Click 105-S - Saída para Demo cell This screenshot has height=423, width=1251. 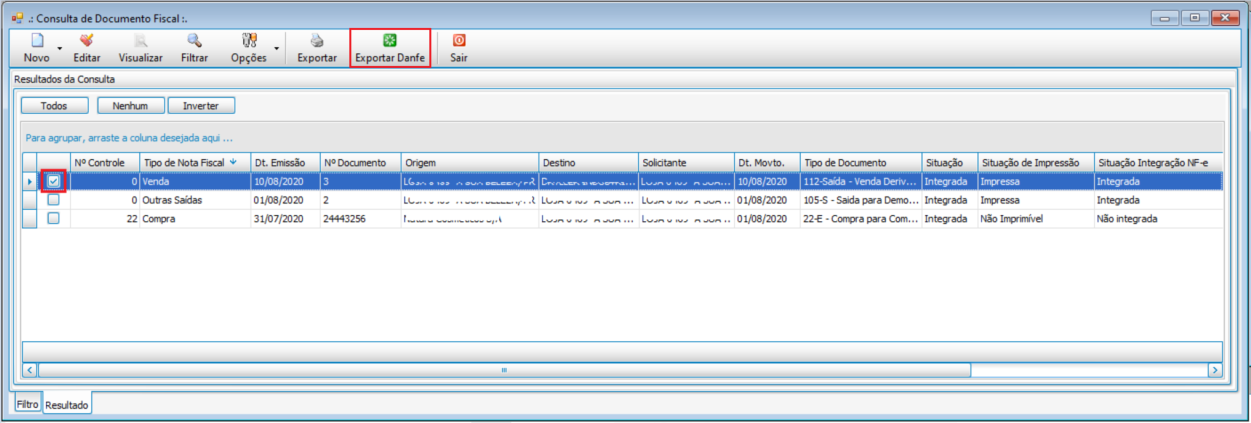click(x=861, y=200)
